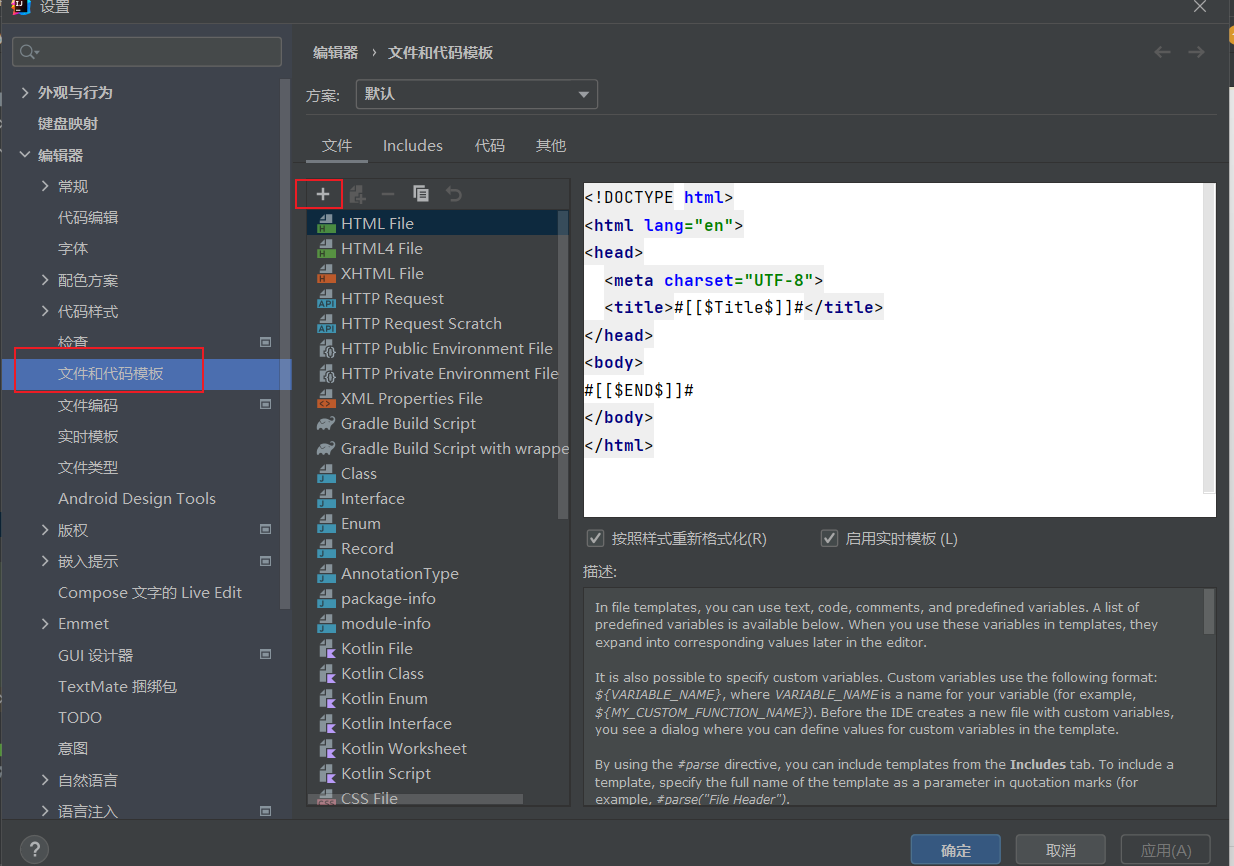Expand the 版权 tree node

tap(45, 530)
